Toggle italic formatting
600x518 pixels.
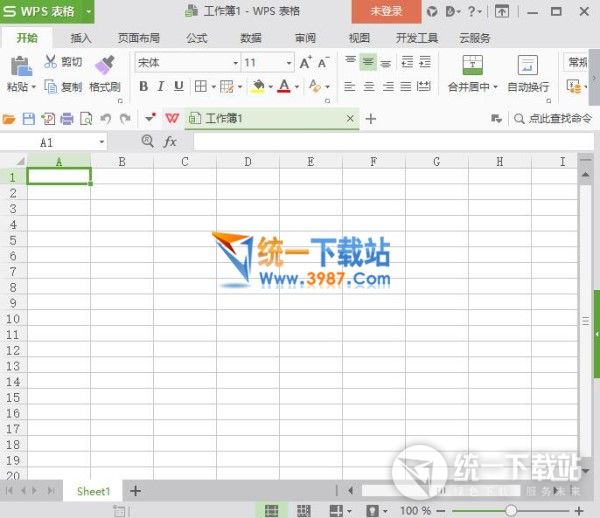tap(161, 86)
